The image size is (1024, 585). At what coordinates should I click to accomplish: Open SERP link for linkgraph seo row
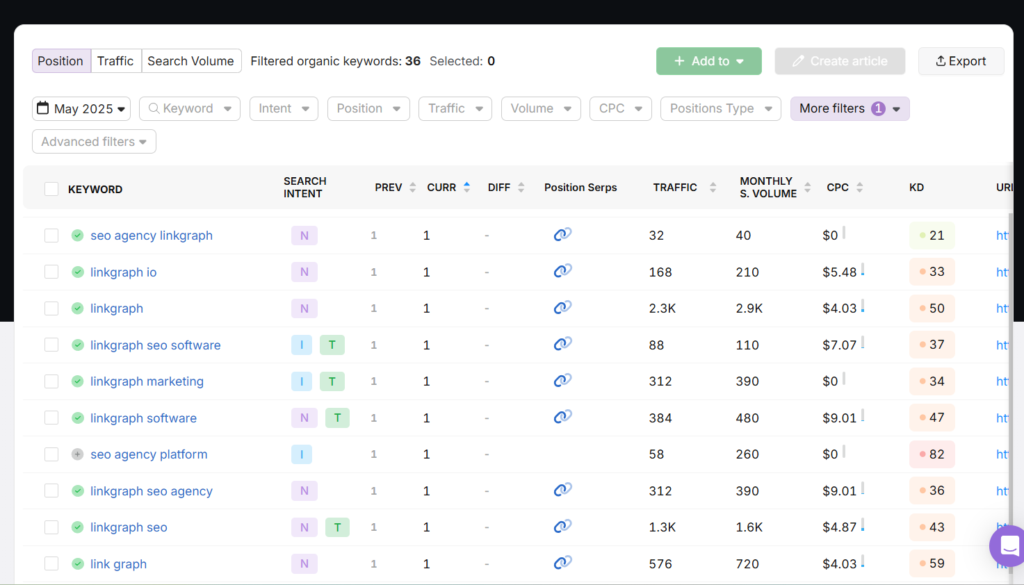(x=562, y=526)
